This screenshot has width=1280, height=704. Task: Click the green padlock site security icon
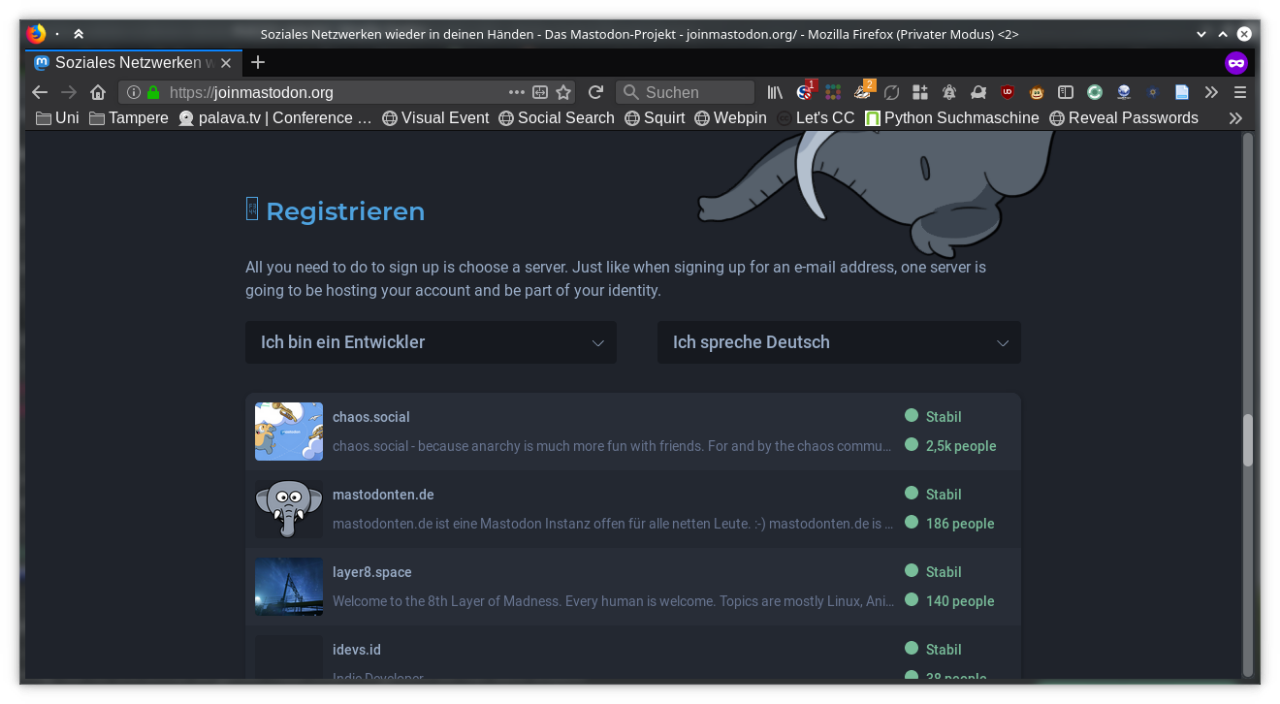[x=153, y=92]
